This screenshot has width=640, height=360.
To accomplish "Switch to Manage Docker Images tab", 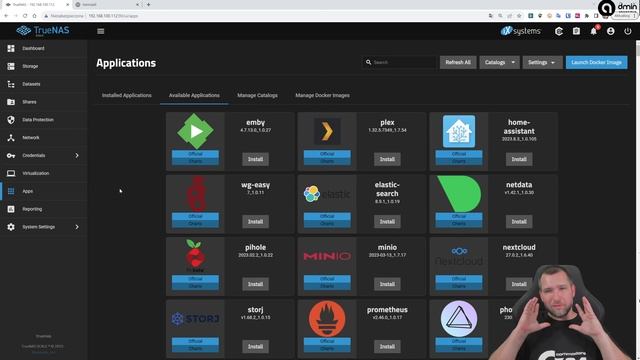I will click(322, 96).
